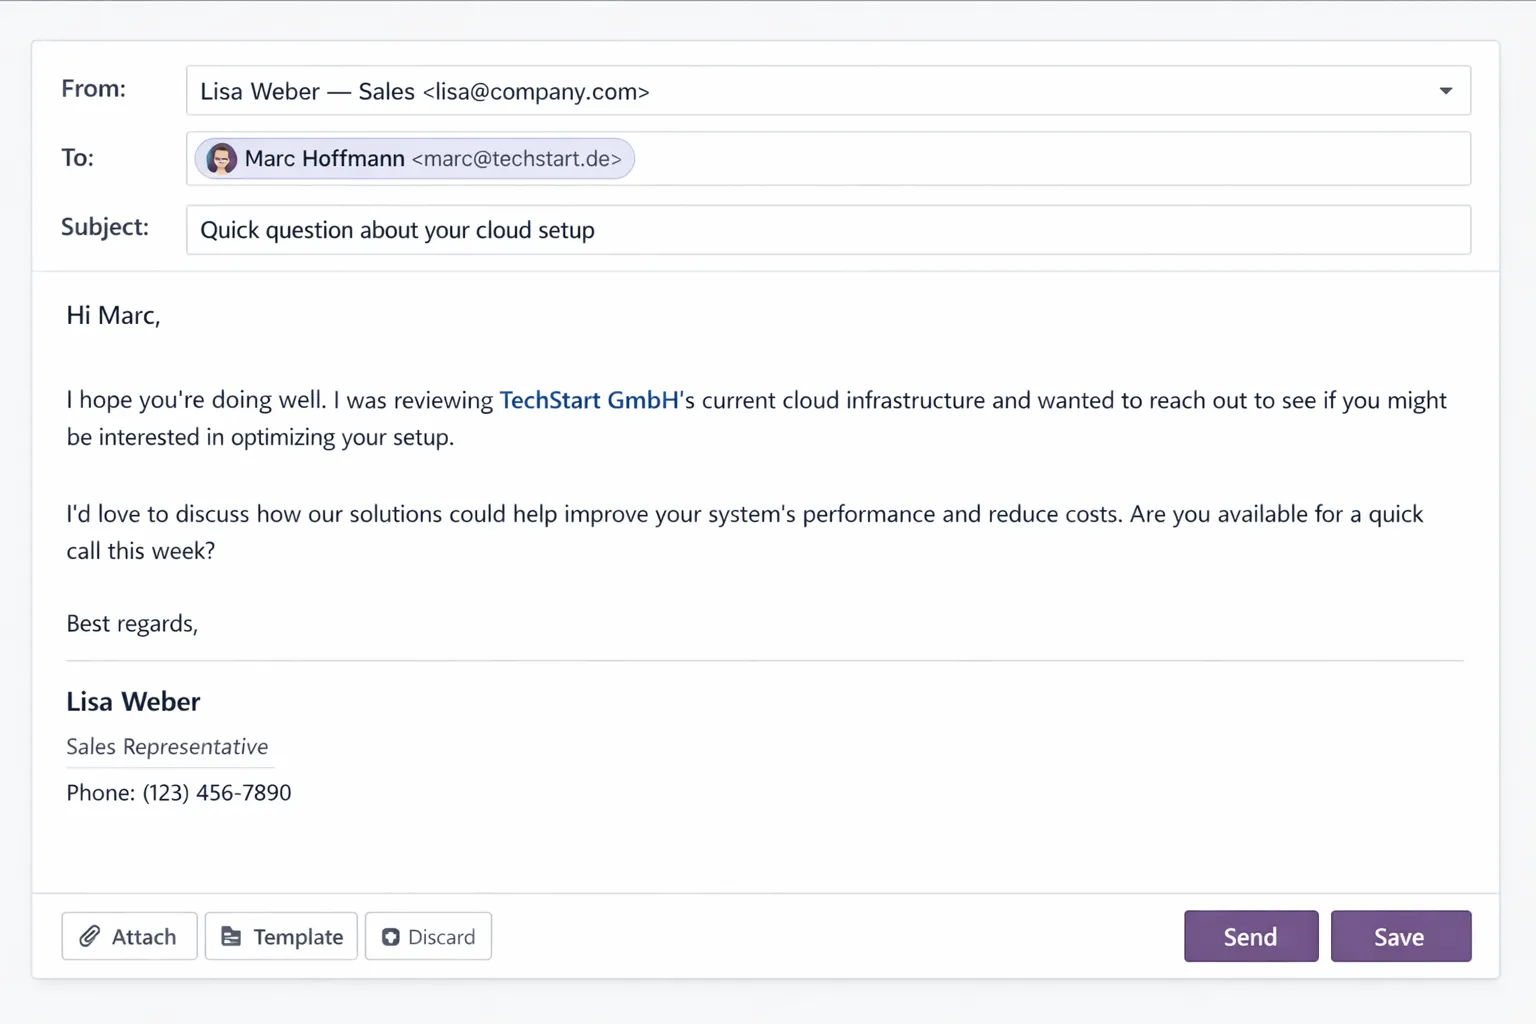Insert a saved Template
This screenshot has width=1536, height=1024.
[x=281, y=936]
